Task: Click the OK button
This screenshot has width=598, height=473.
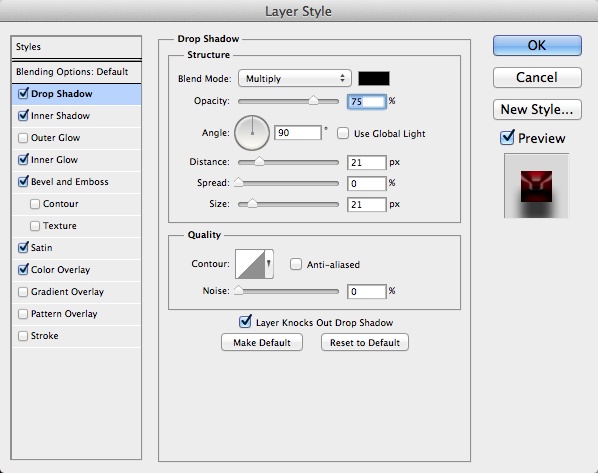Action: (537, 45)
